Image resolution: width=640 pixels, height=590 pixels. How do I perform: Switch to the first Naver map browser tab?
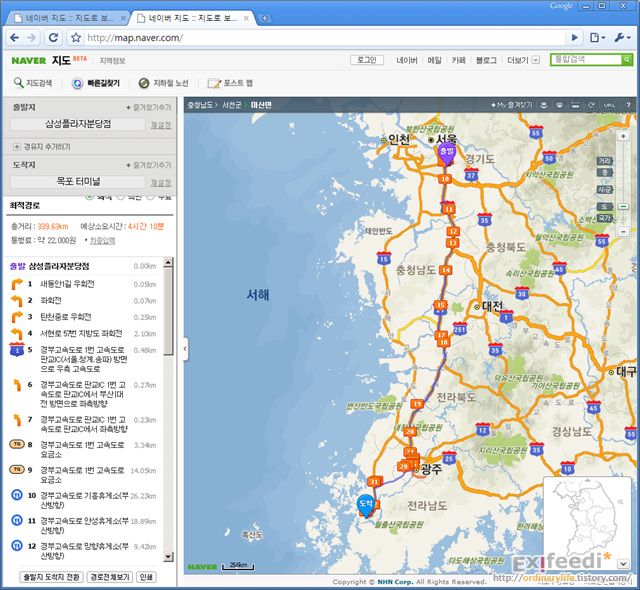(x=67, y=18)
